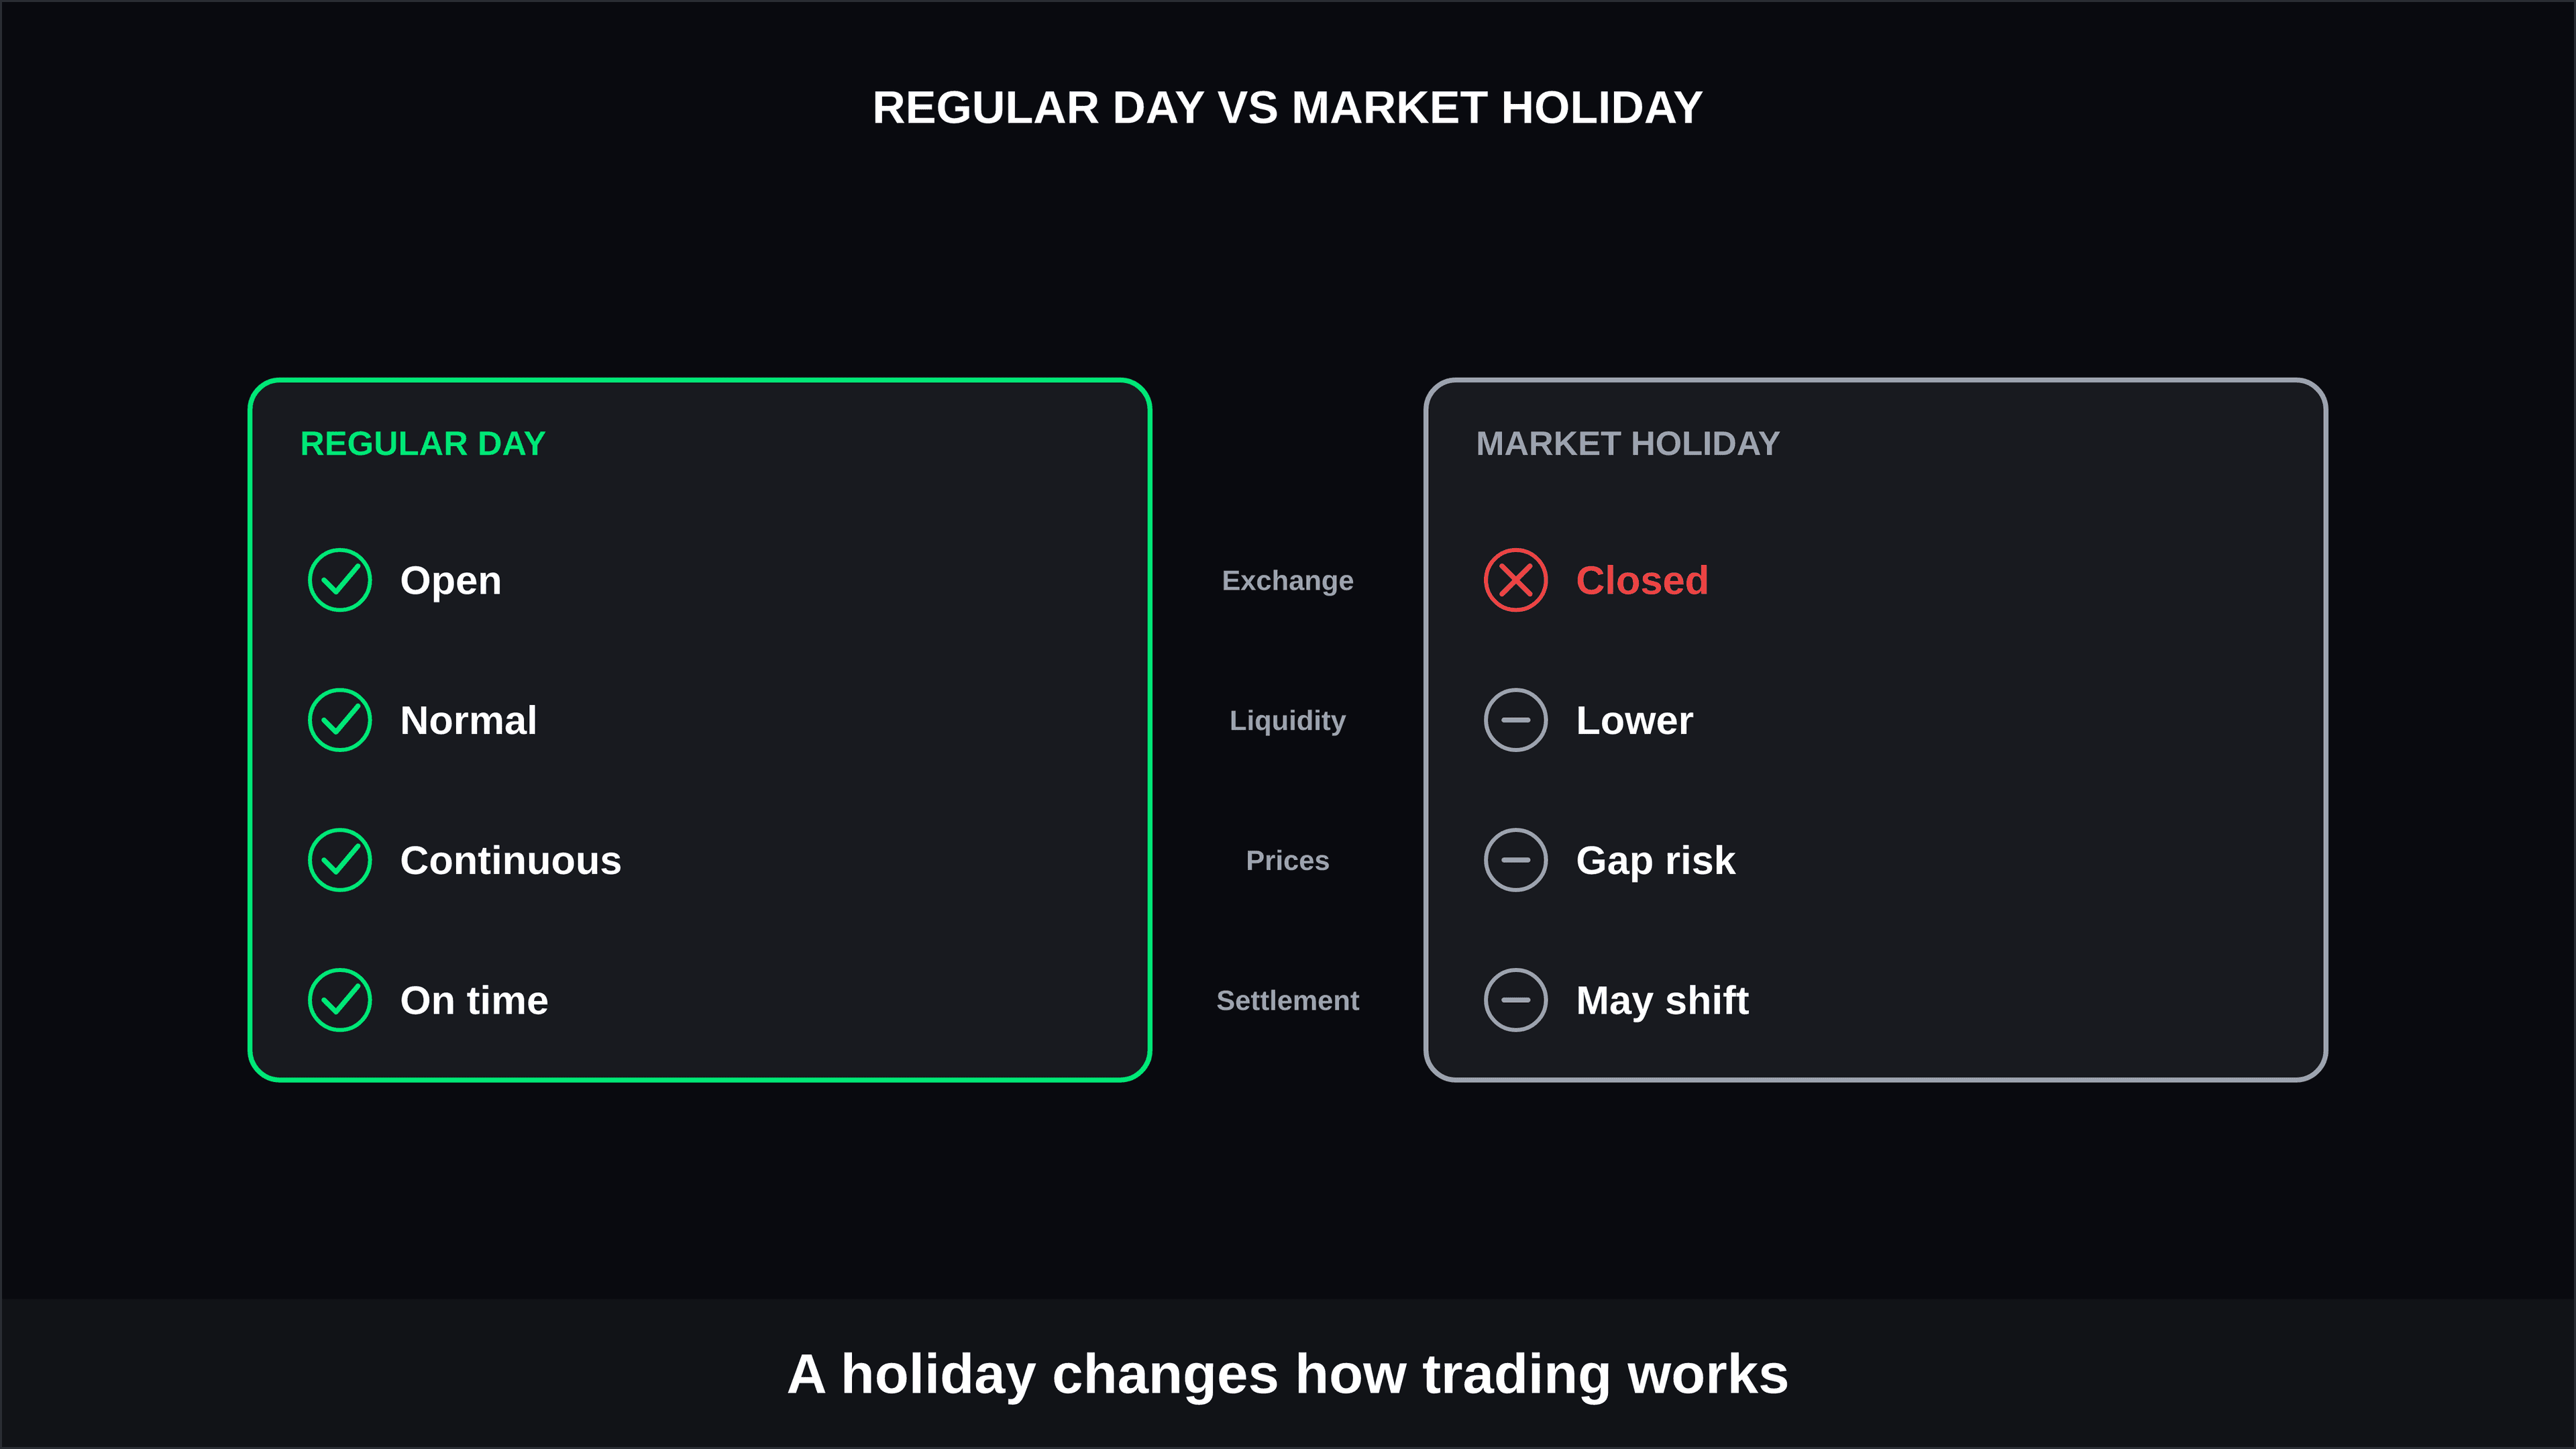This screenshot has height=1449, width=2576.
Task: Click the Liquidity row label
Action: [1288, 721]
